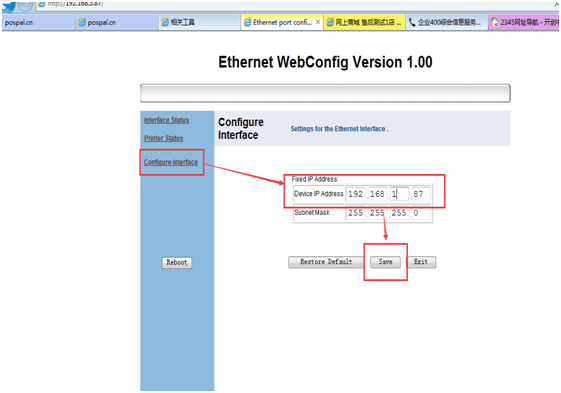Click favicon on 2345网址导航 tab

pos(494,22)
